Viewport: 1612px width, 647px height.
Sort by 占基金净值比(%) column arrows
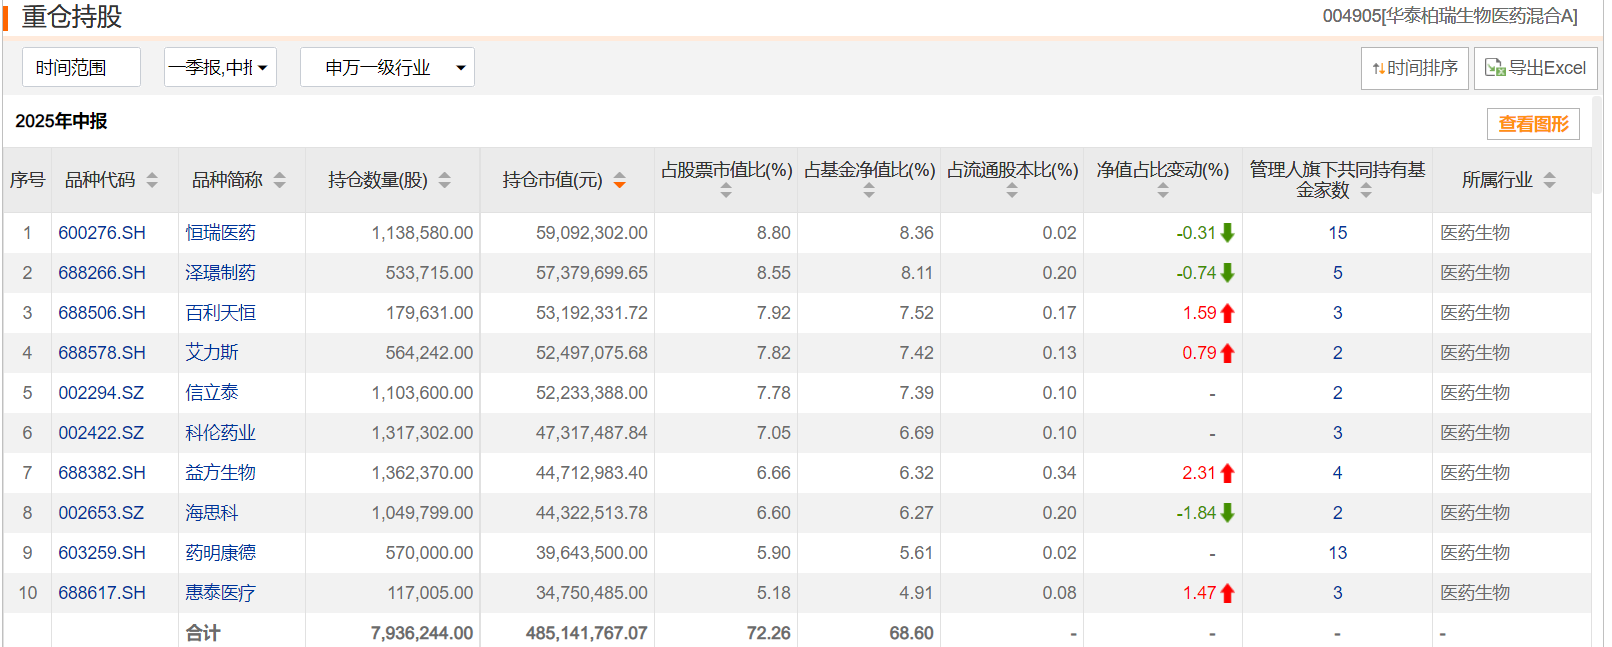pyautogui.click(x=869, y=191)
